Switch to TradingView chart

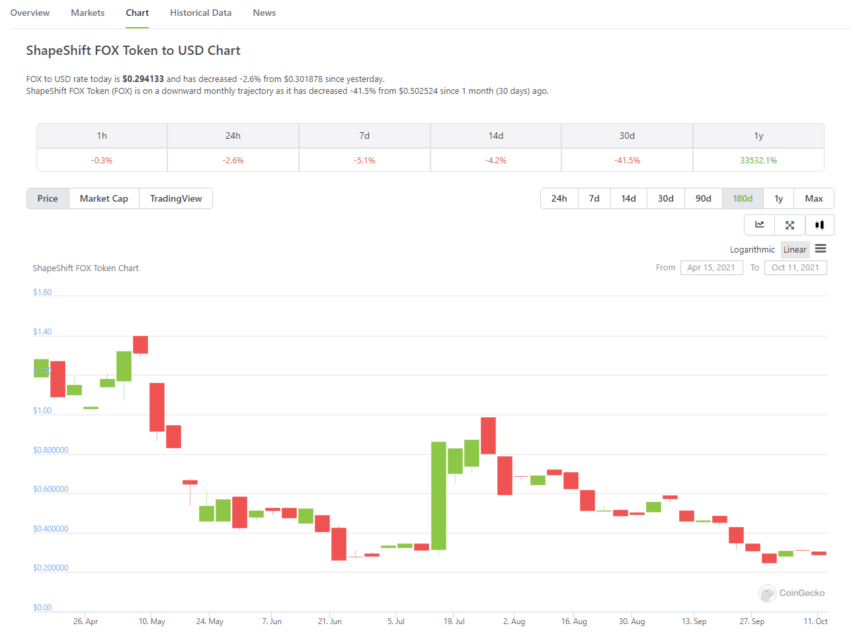[176, 199]
